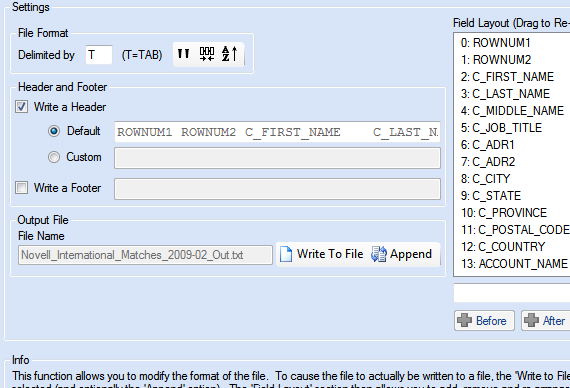
Task: Click the Custom header text field
Action: point(277,158)
